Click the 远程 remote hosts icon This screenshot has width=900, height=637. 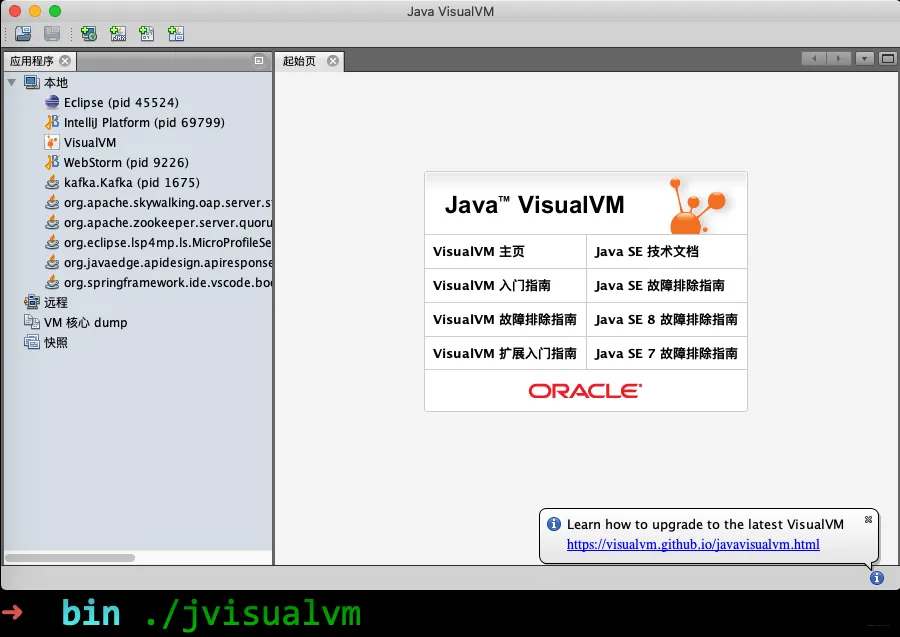click(32, 302)
